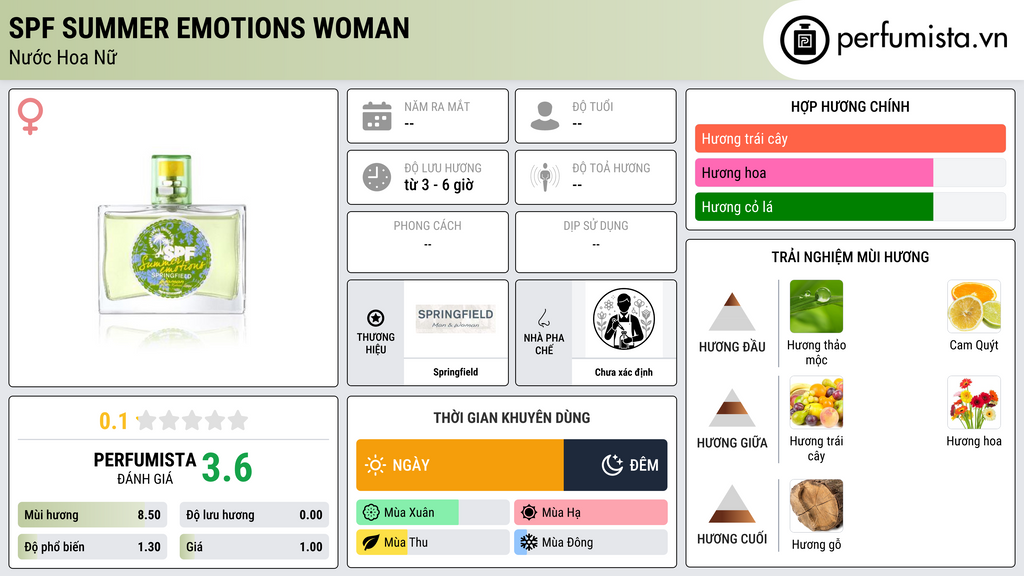Click the Nước Hoa Nữ subtitle

tap(63, 57)
